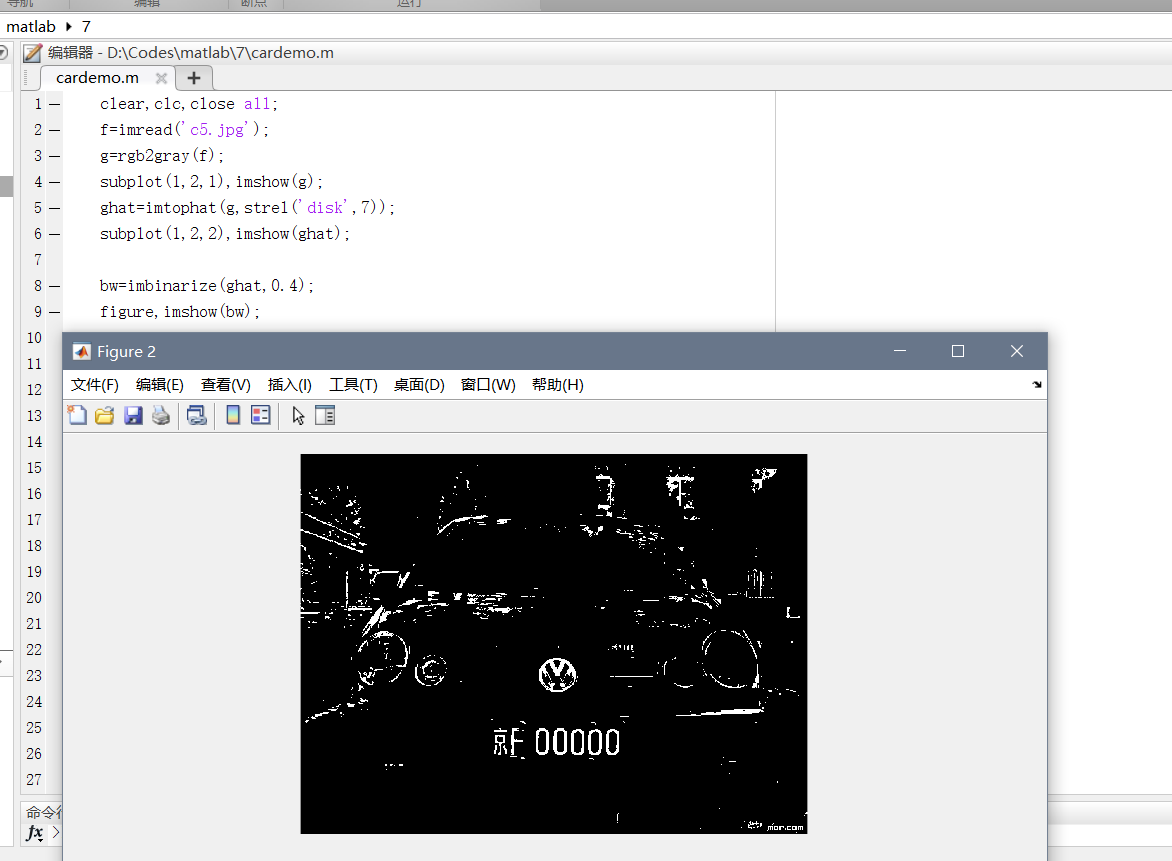The width and height of the screenshot is (1172, 861).
Task: Click folder 7 in the path breadcrumb
Action: (x=87, y=27)
